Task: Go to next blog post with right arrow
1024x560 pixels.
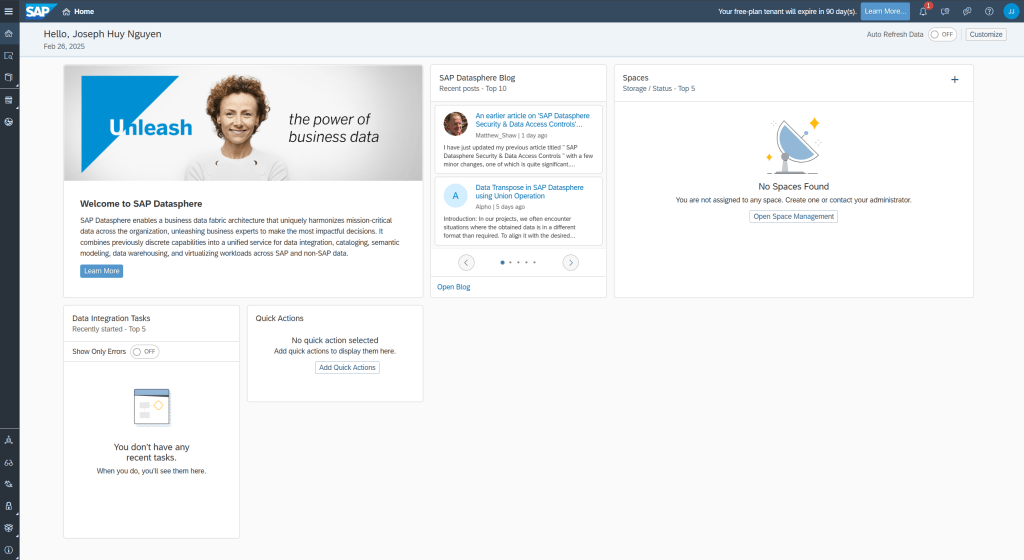Action: tap(570, 262)
